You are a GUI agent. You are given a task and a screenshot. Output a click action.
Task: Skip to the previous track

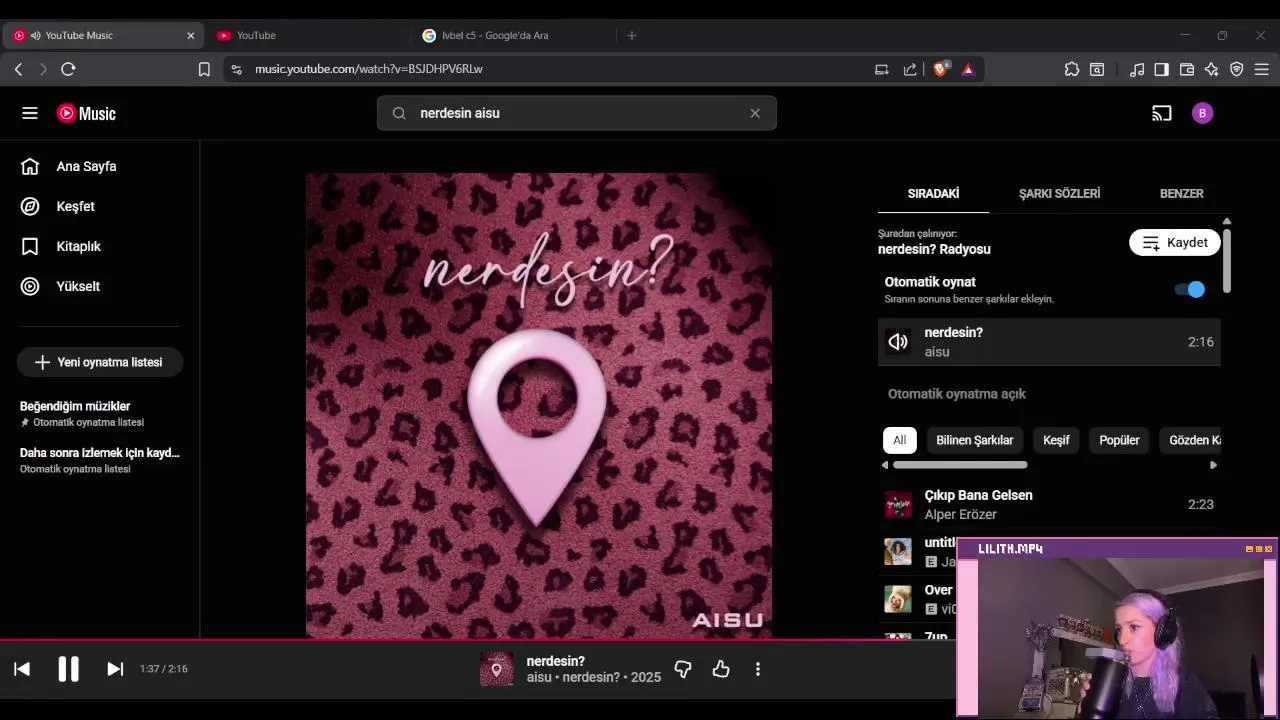(22, 669)
